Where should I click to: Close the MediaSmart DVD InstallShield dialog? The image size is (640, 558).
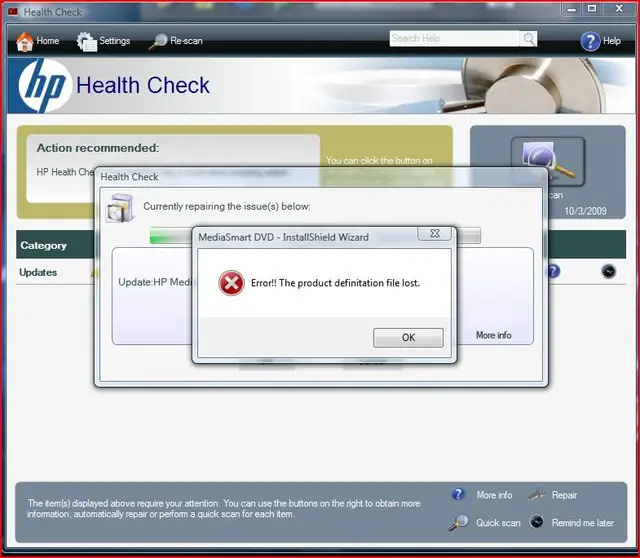coord(436,236)
